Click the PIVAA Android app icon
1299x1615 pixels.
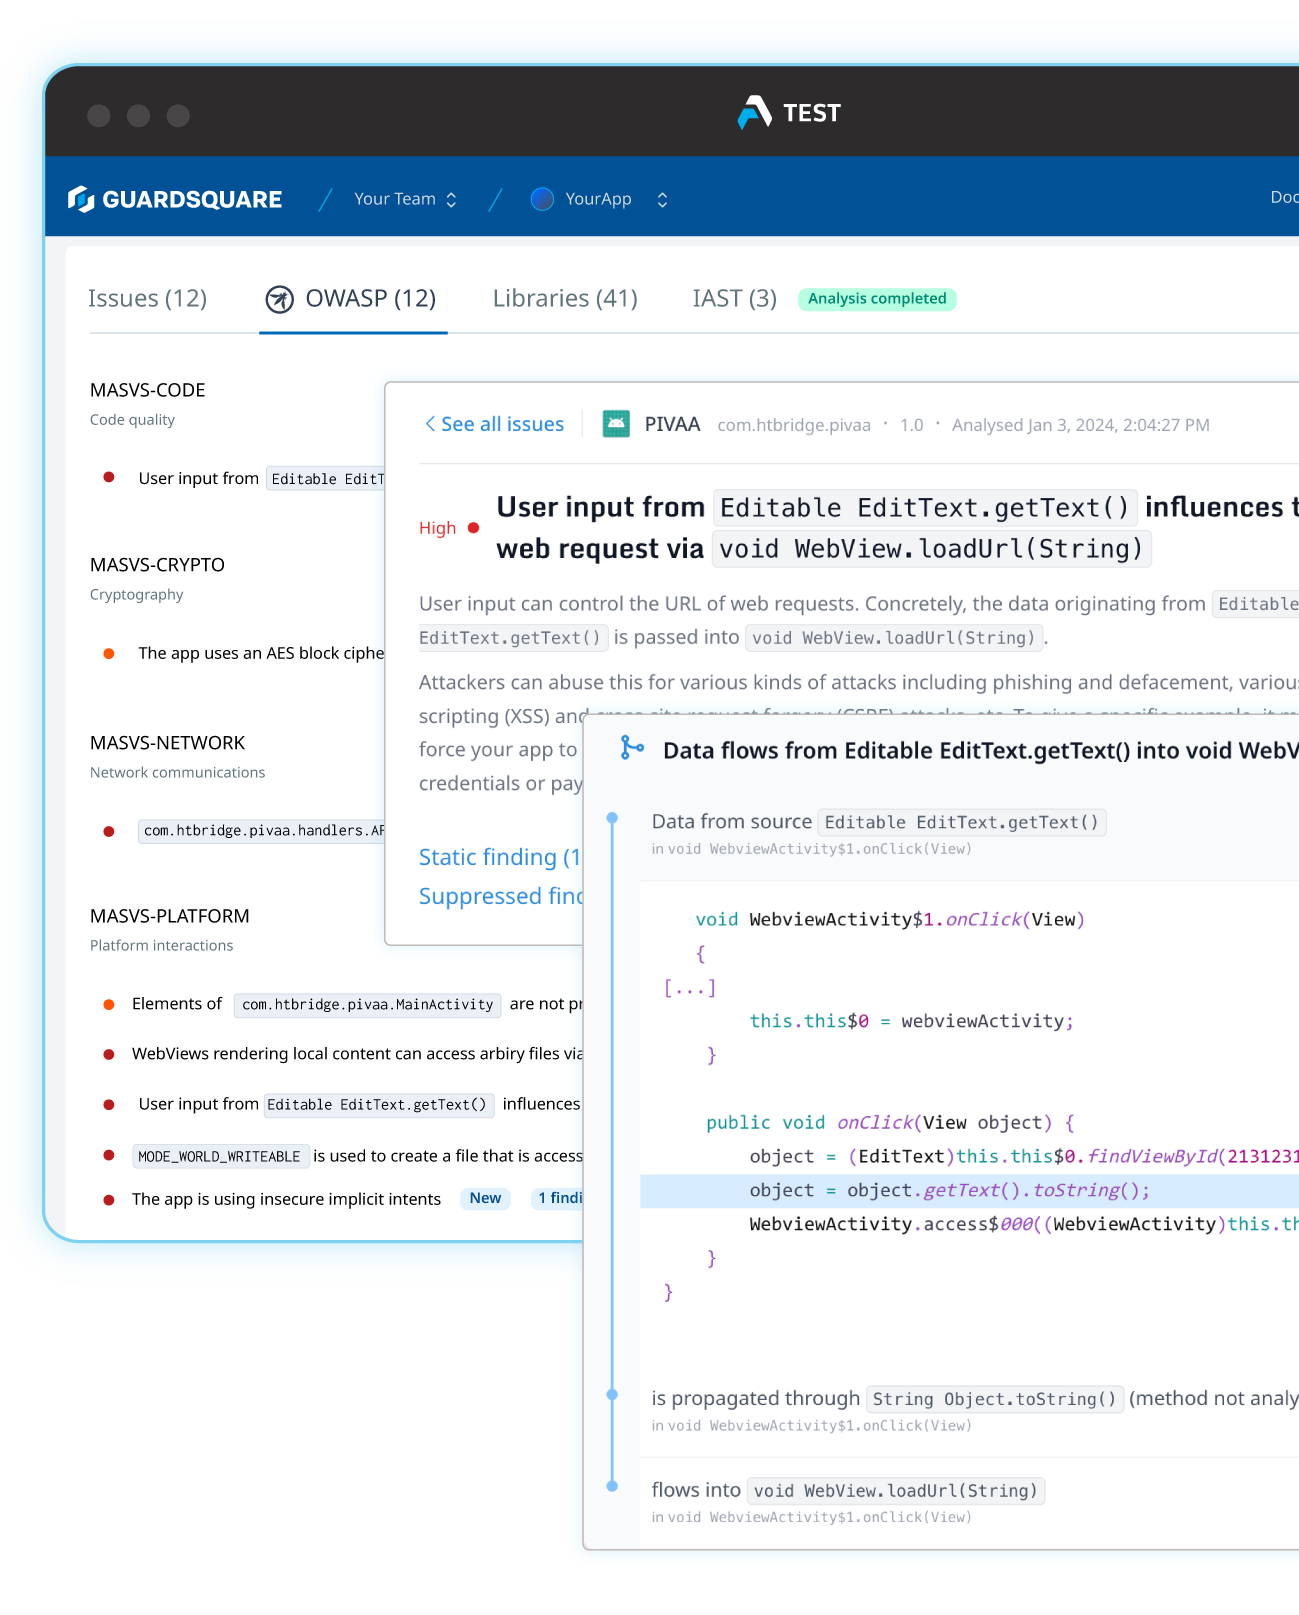pyautogui.click(x=616, y=424)
